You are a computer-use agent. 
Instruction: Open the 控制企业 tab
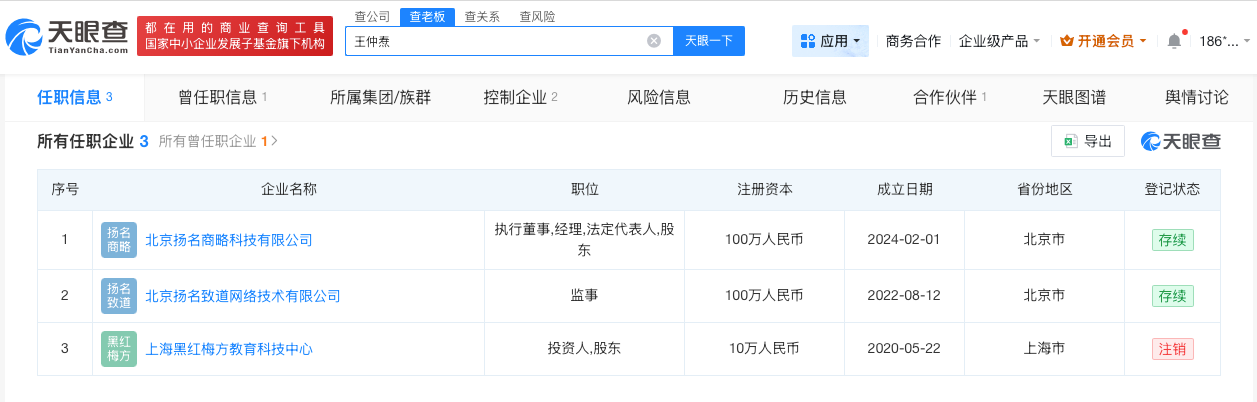click(520, 97)
